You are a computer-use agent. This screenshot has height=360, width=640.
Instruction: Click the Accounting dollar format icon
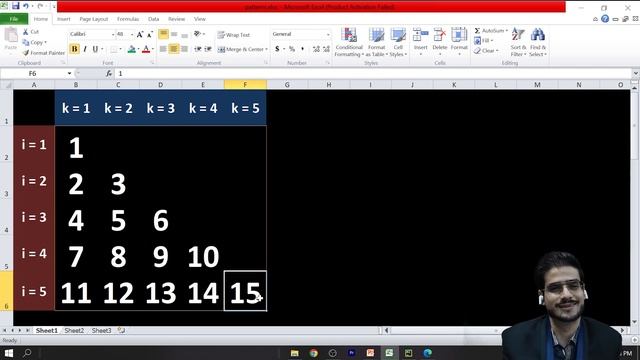pos(277,49)
